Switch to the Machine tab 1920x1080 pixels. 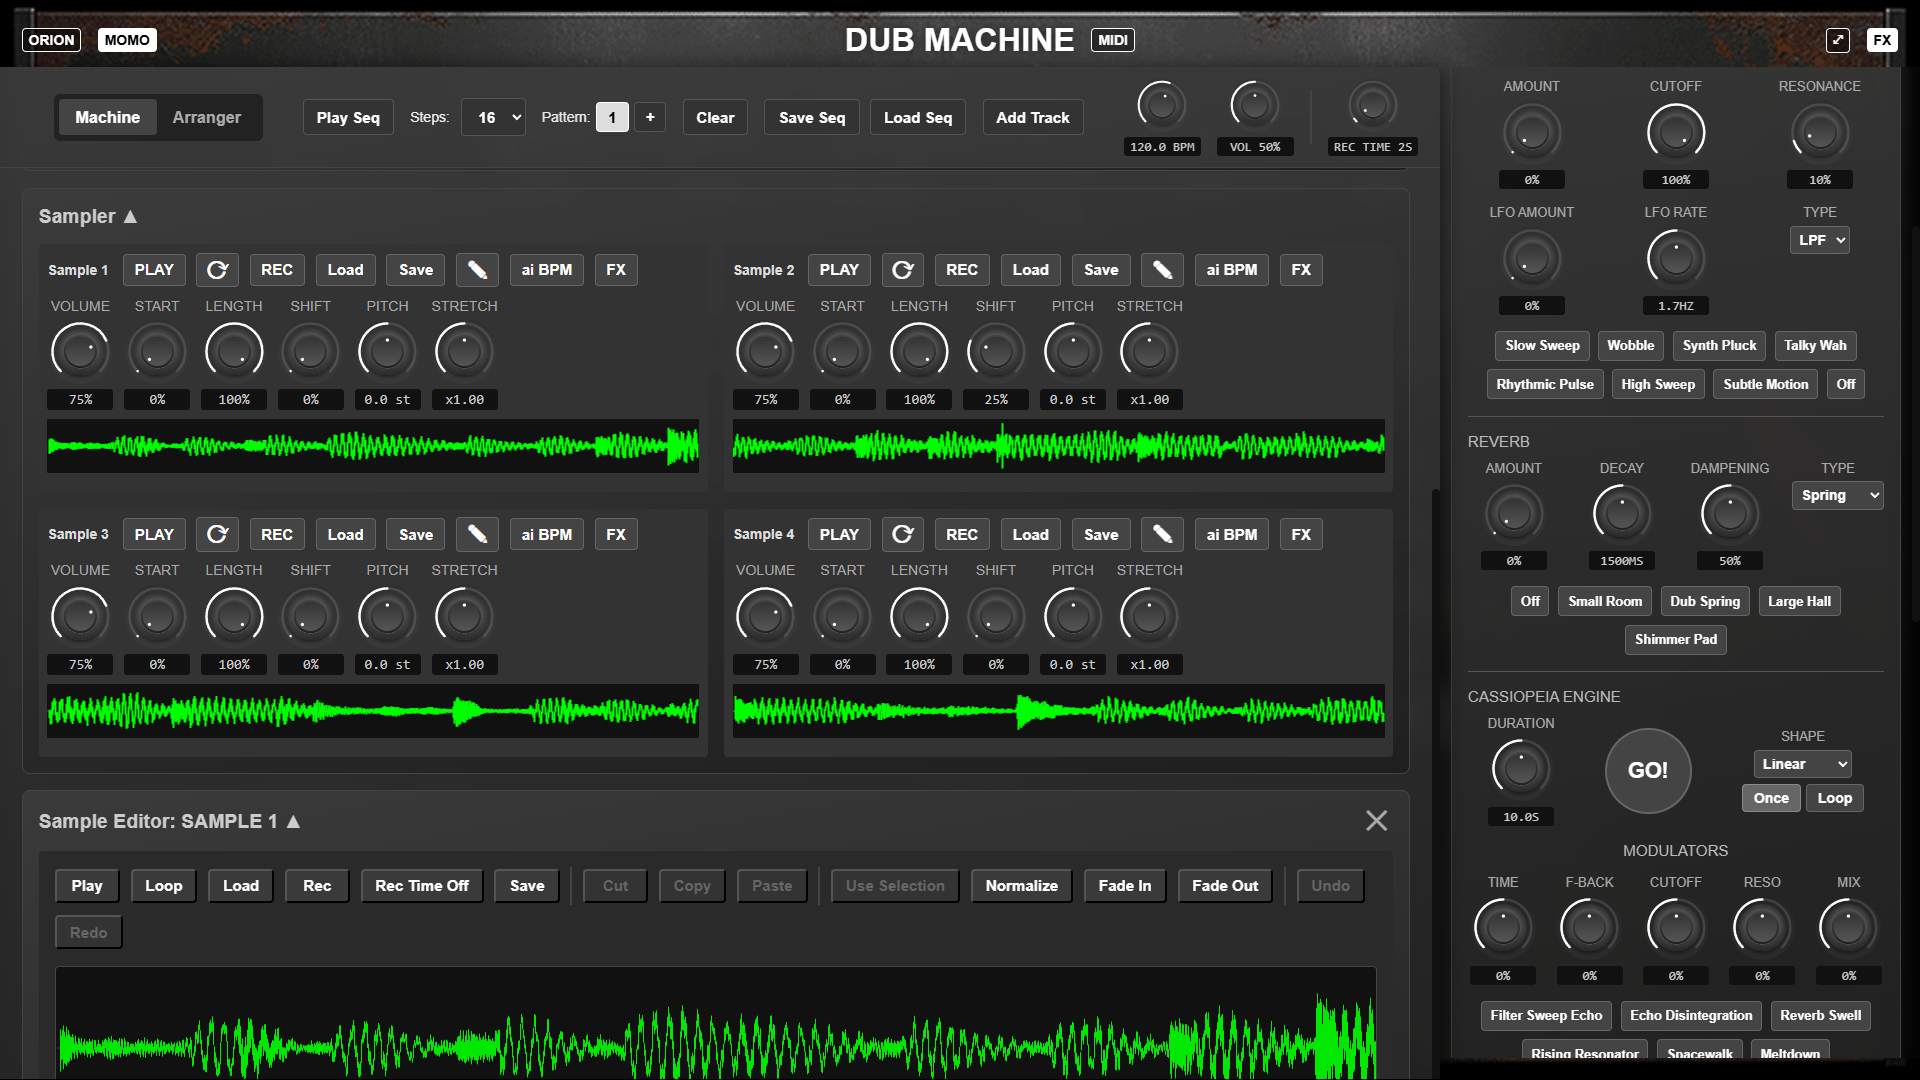[x=107, y=117]
